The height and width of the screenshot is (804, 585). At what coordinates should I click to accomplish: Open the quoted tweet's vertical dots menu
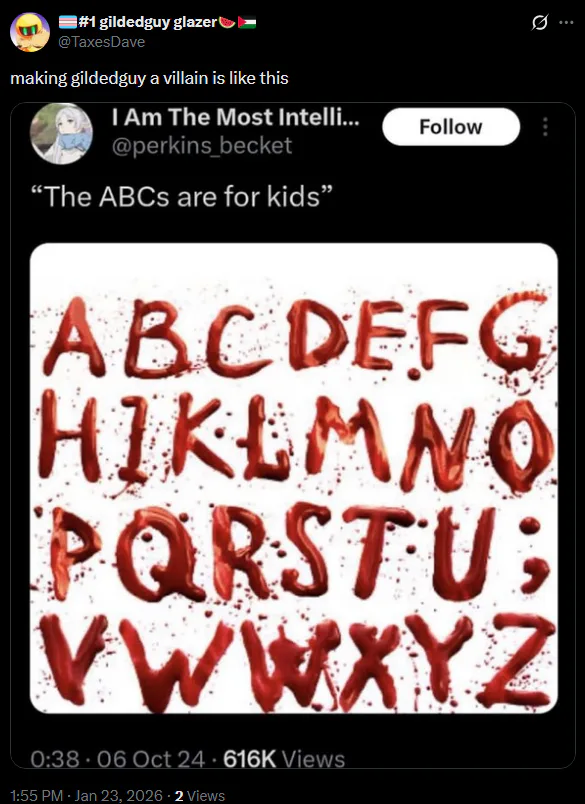click(545, 127)
